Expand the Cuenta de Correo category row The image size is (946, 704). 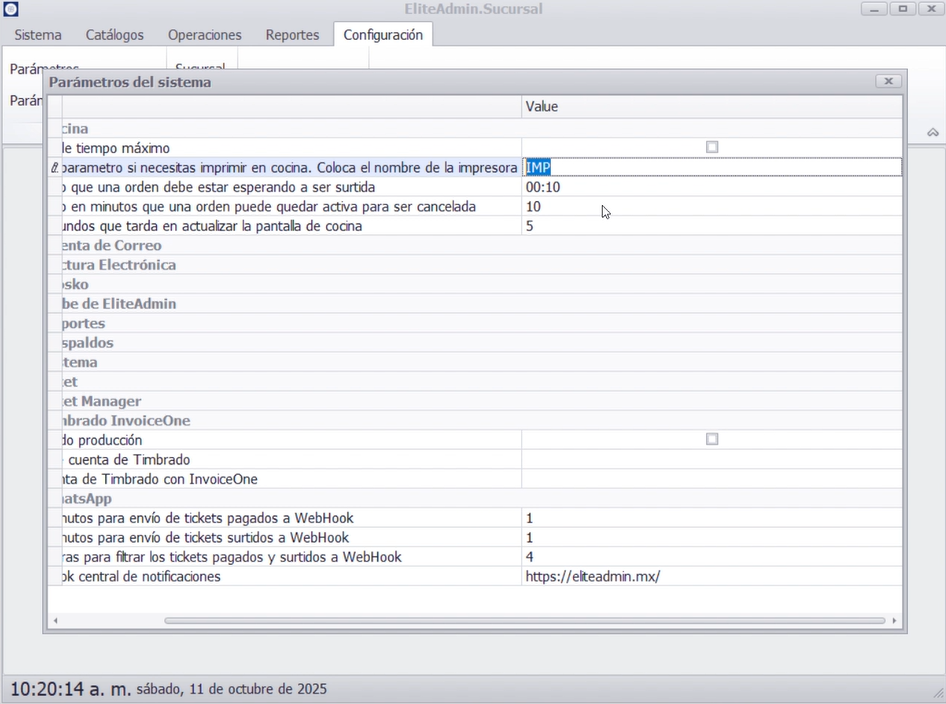point(110,246)
